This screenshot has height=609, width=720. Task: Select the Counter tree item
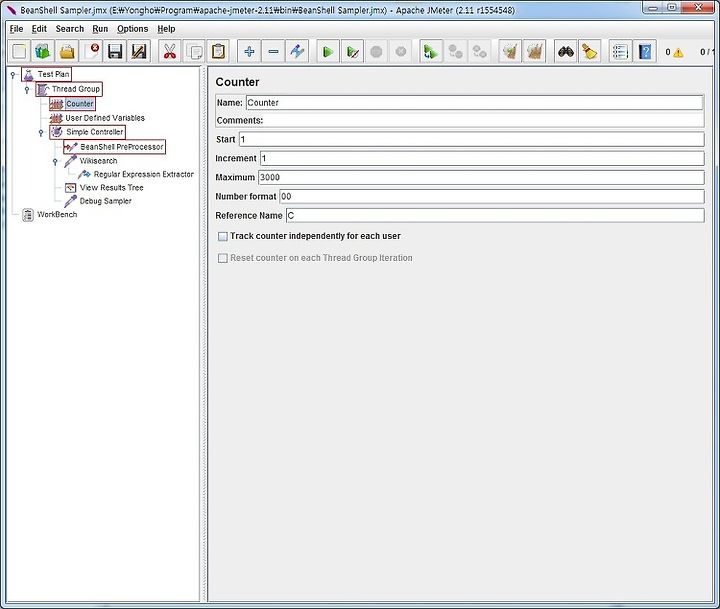coord(73,104)
